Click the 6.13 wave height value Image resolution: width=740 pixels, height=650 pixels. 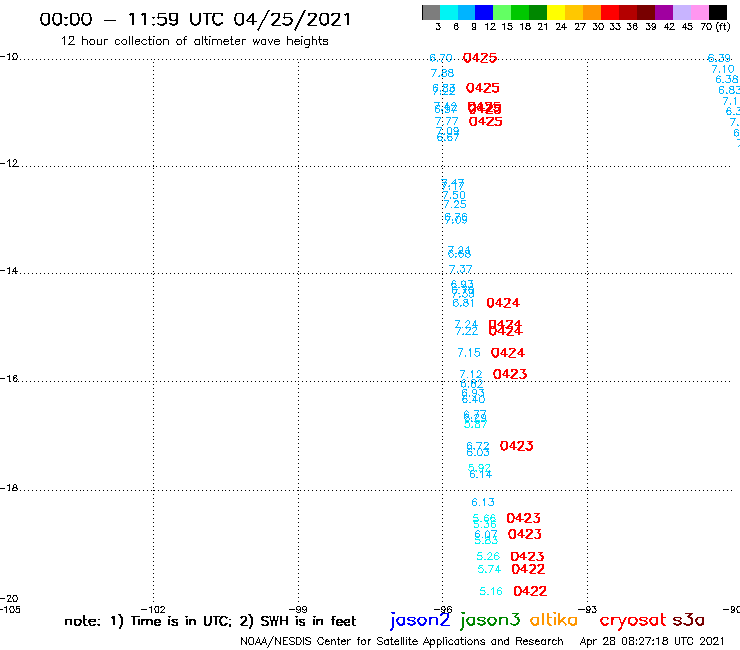click(483, 502)
